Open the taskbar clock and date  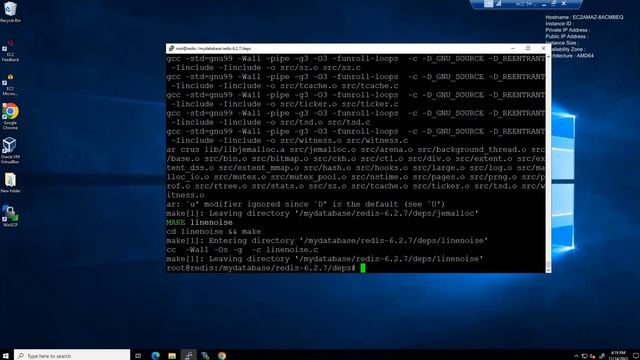pos(618,355)
